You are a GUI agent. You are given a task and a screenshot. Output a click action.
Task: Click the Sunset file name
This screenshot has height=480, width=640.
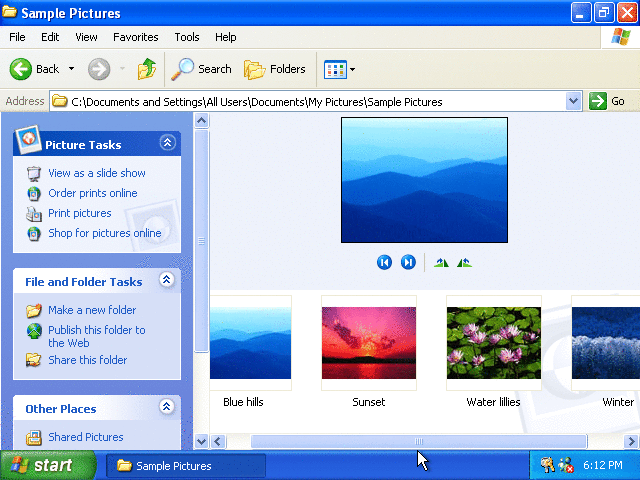coord(369,402)
